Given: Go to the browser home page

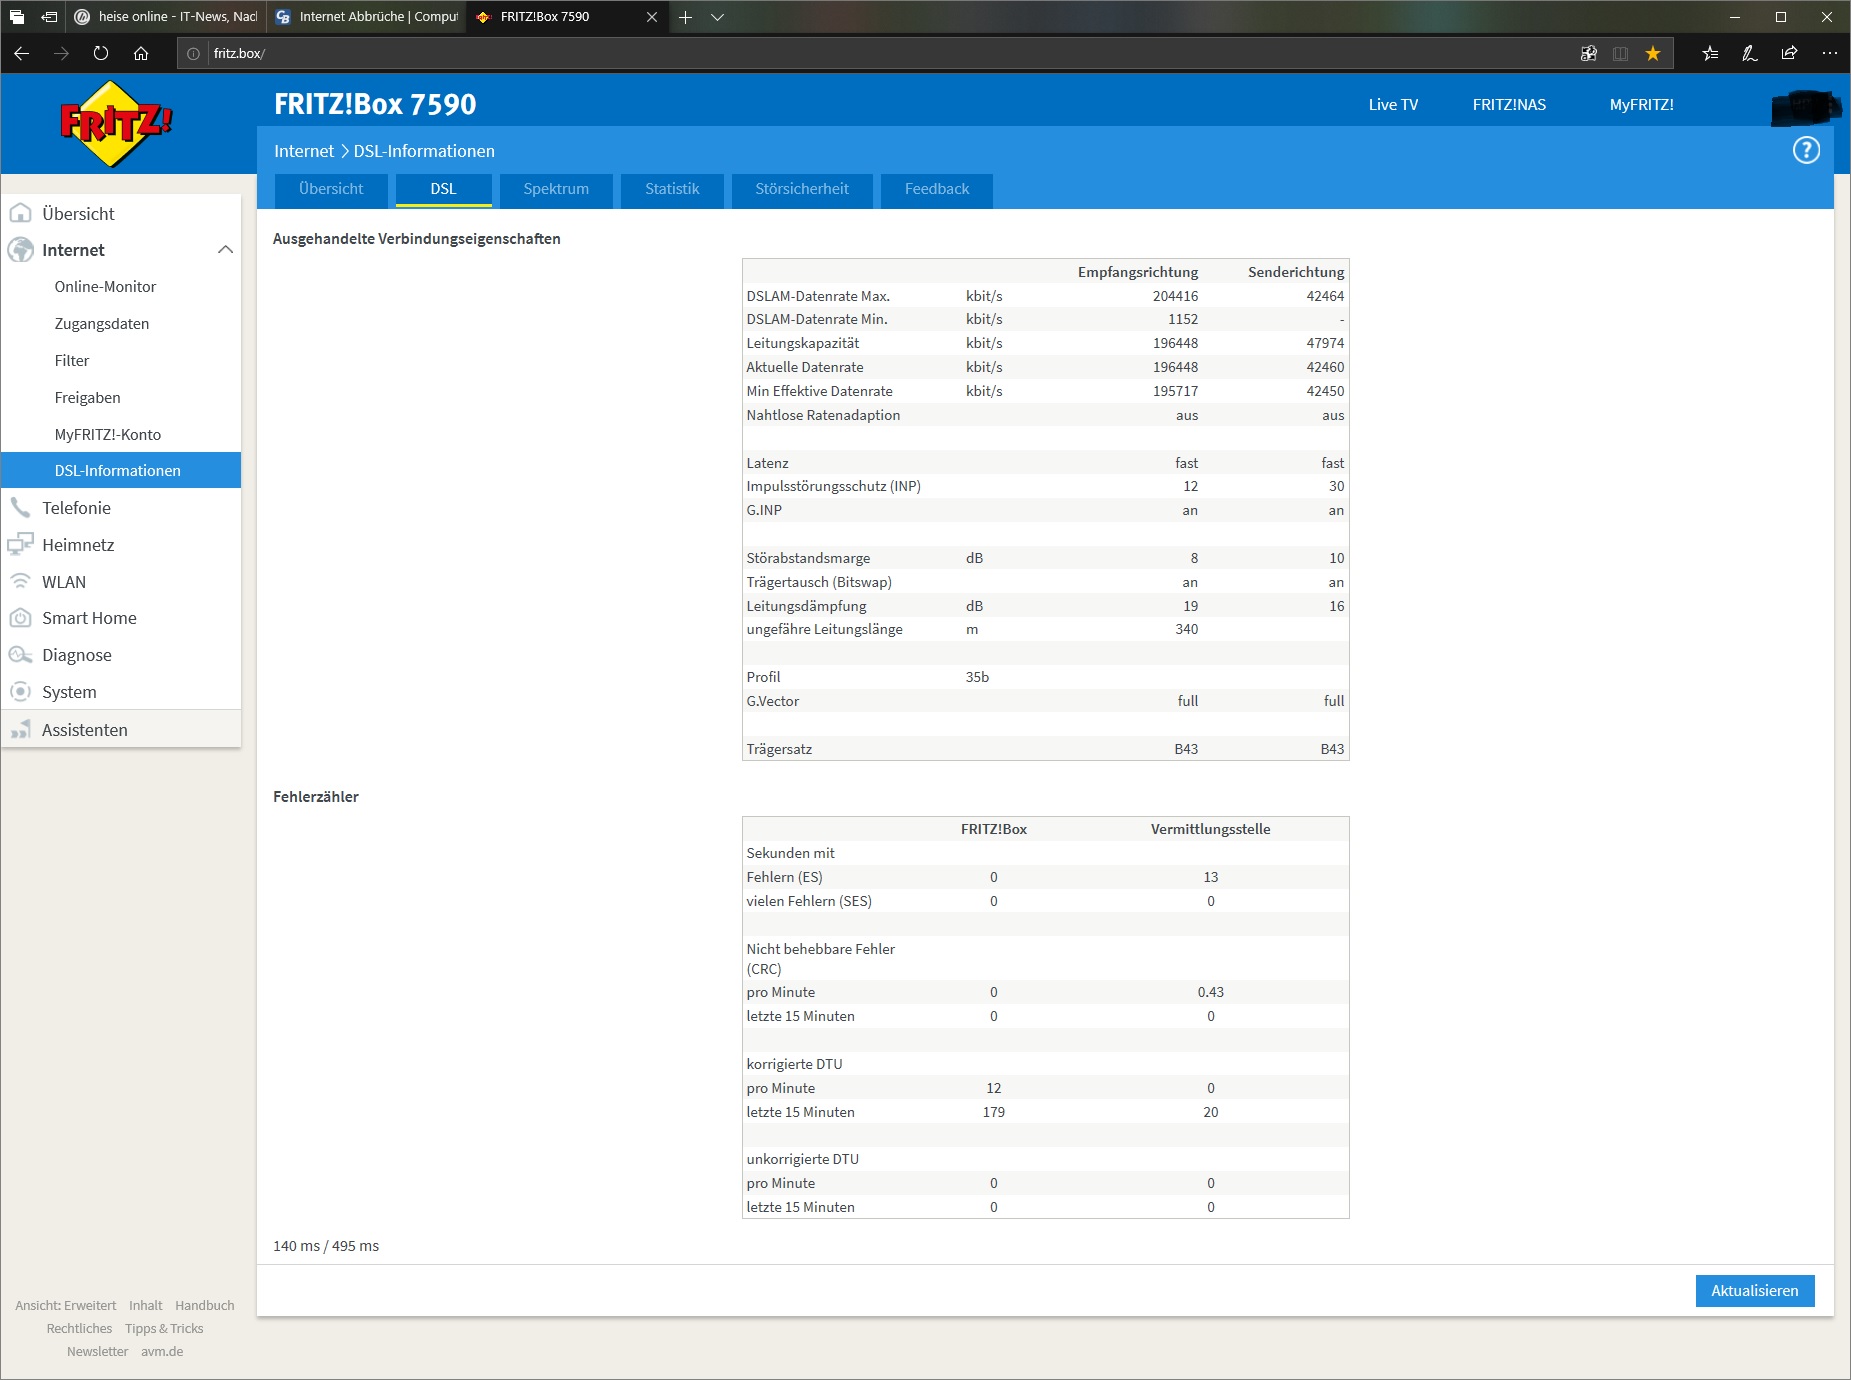Looking at the screenshot, I should (141, 53).
